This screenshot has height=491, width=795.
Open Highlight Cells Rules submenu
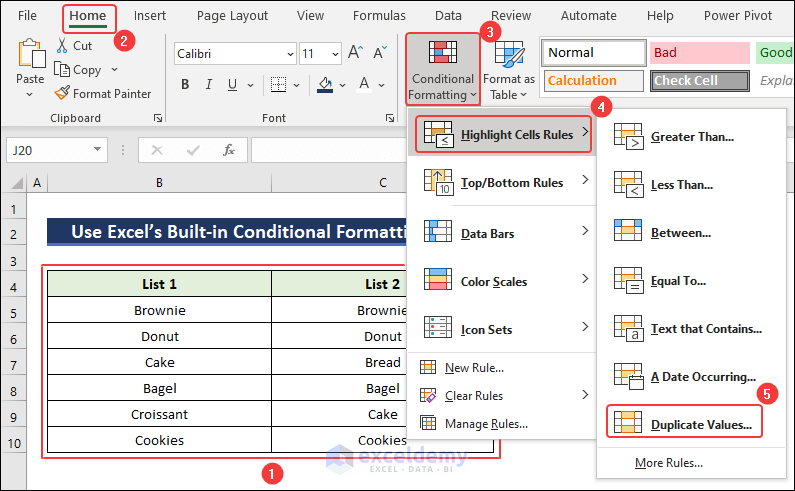click(503, 134)
